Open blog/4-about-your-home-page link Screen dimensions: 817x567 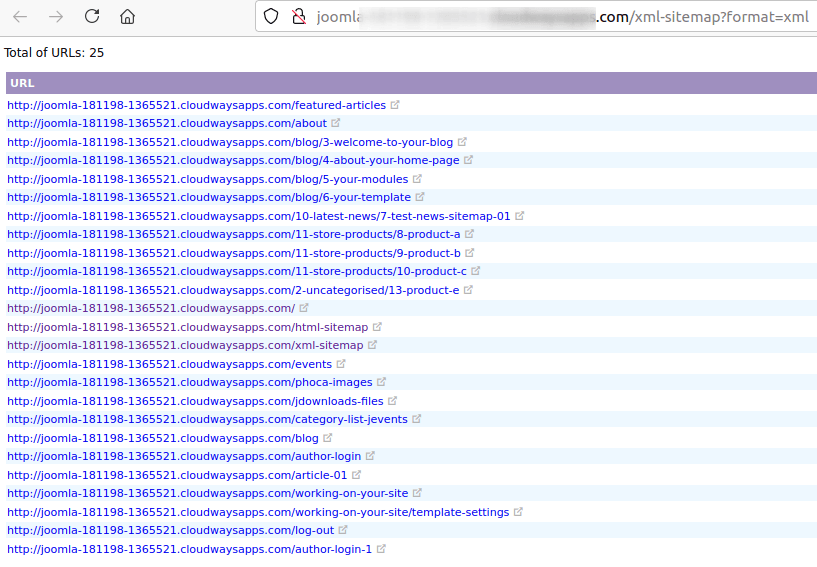click(233, 161)
